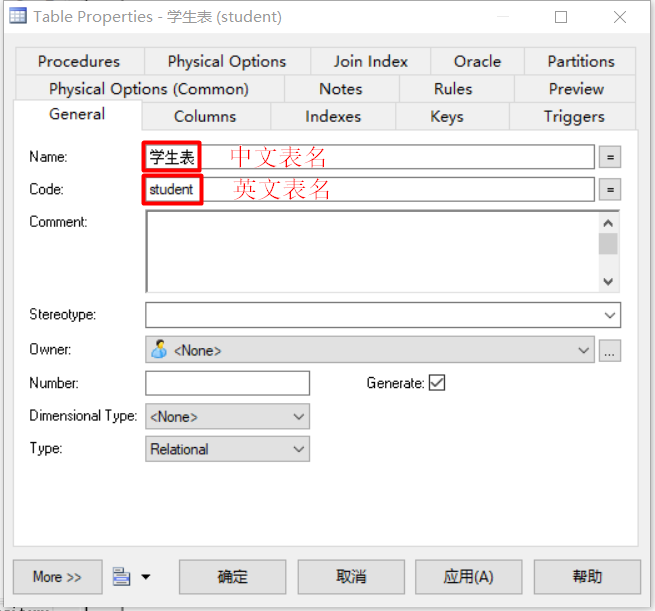The image size is (655, 611).
Task: Click the More >> button
Action: tap(58, 577)
